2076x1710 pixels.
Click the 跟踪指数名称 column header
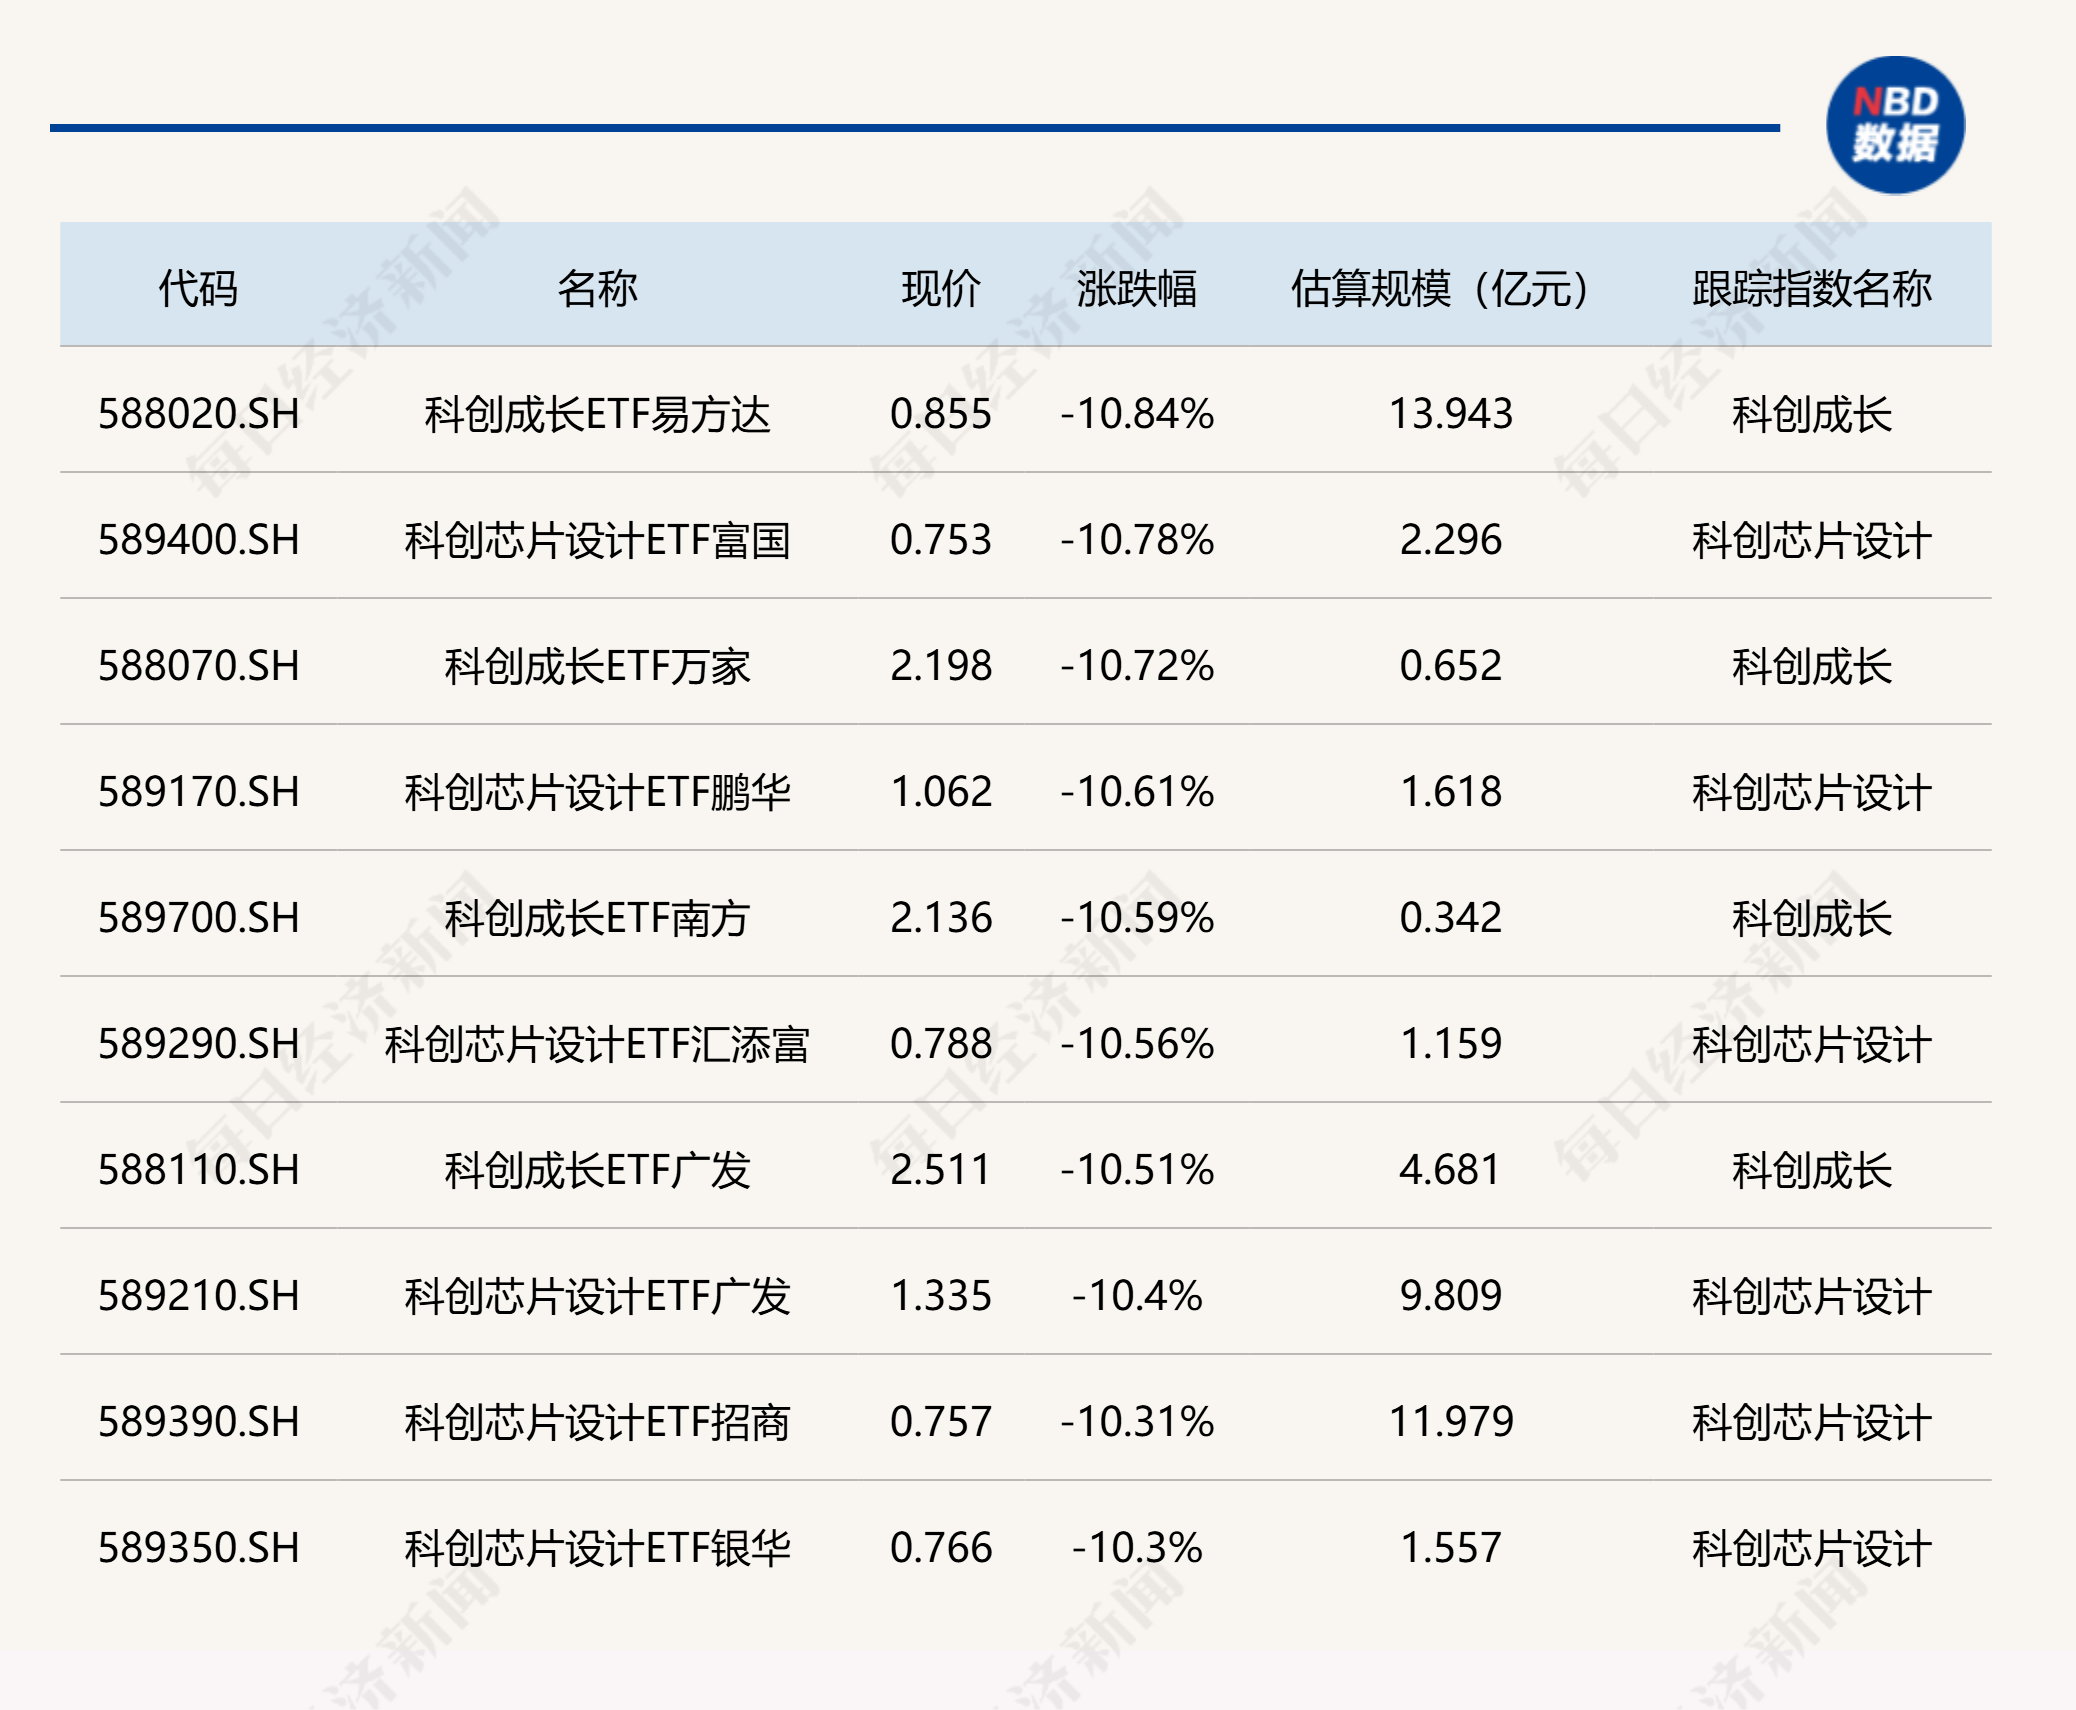tap(1812, 289)
